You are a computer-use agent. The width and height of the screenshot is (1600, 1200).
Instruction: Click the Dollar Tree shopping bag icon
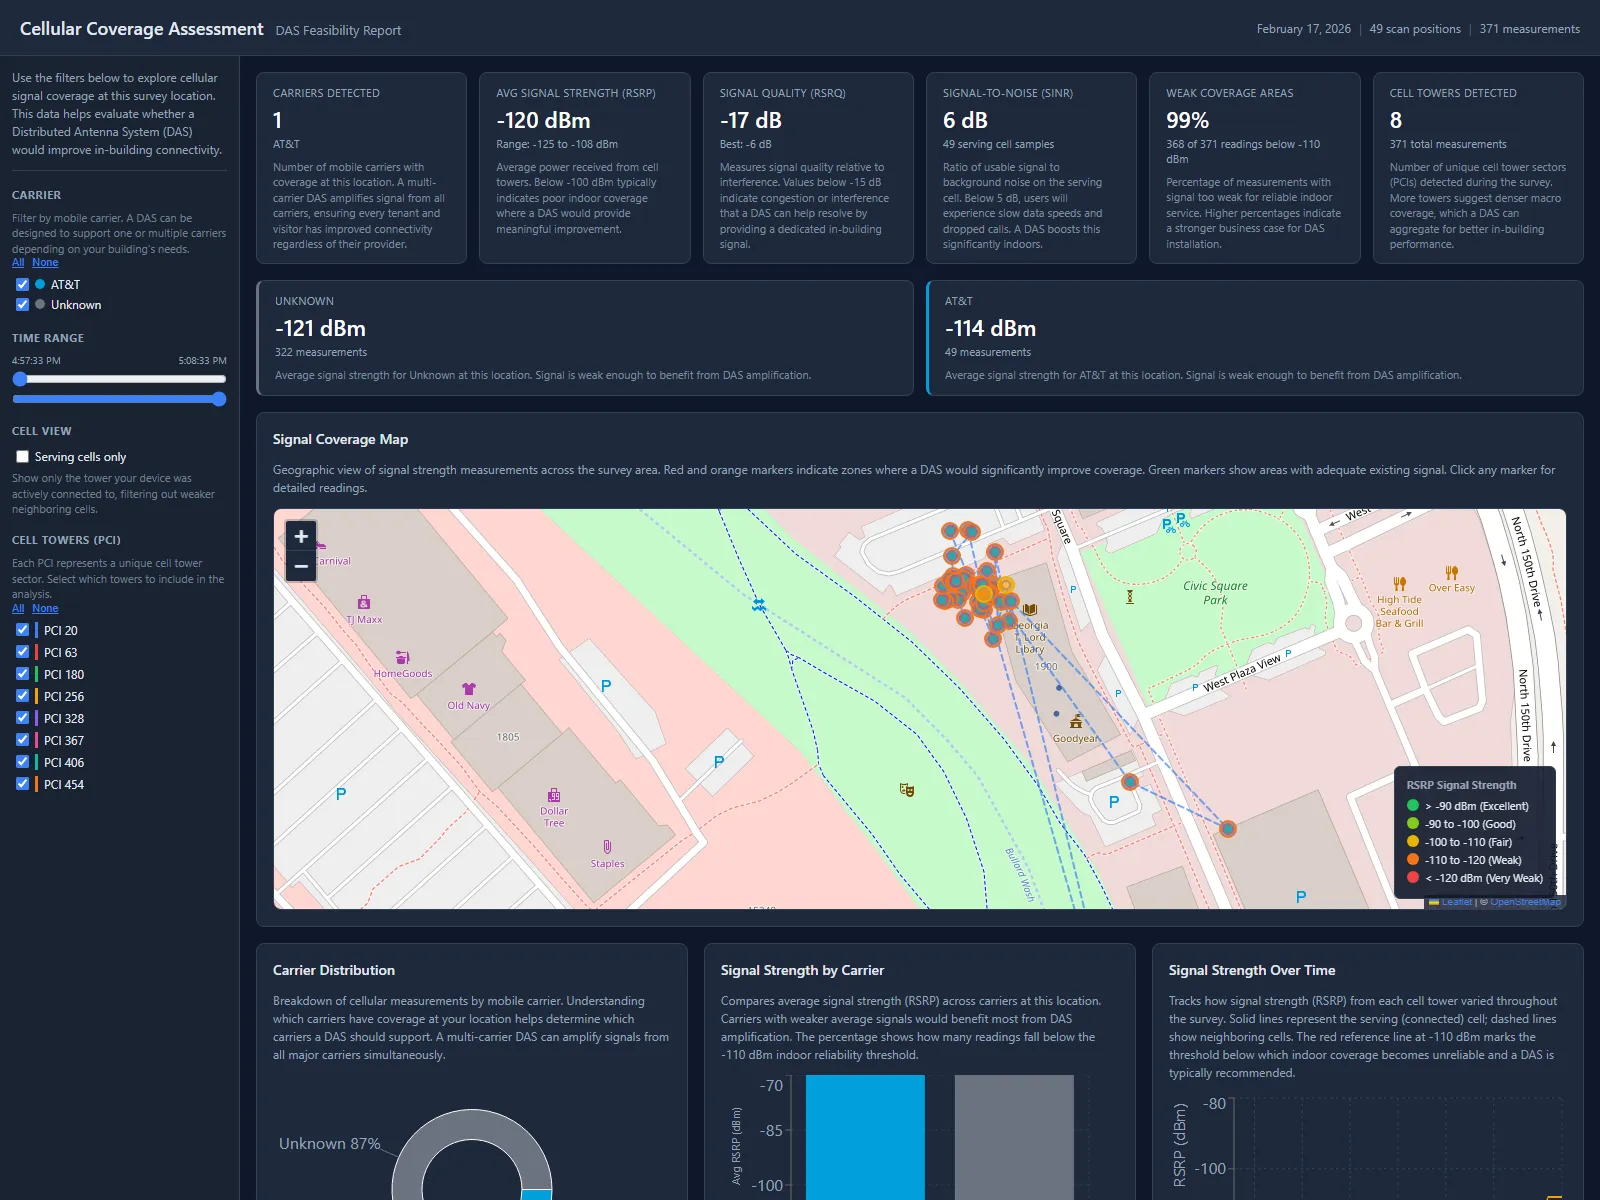553,797
